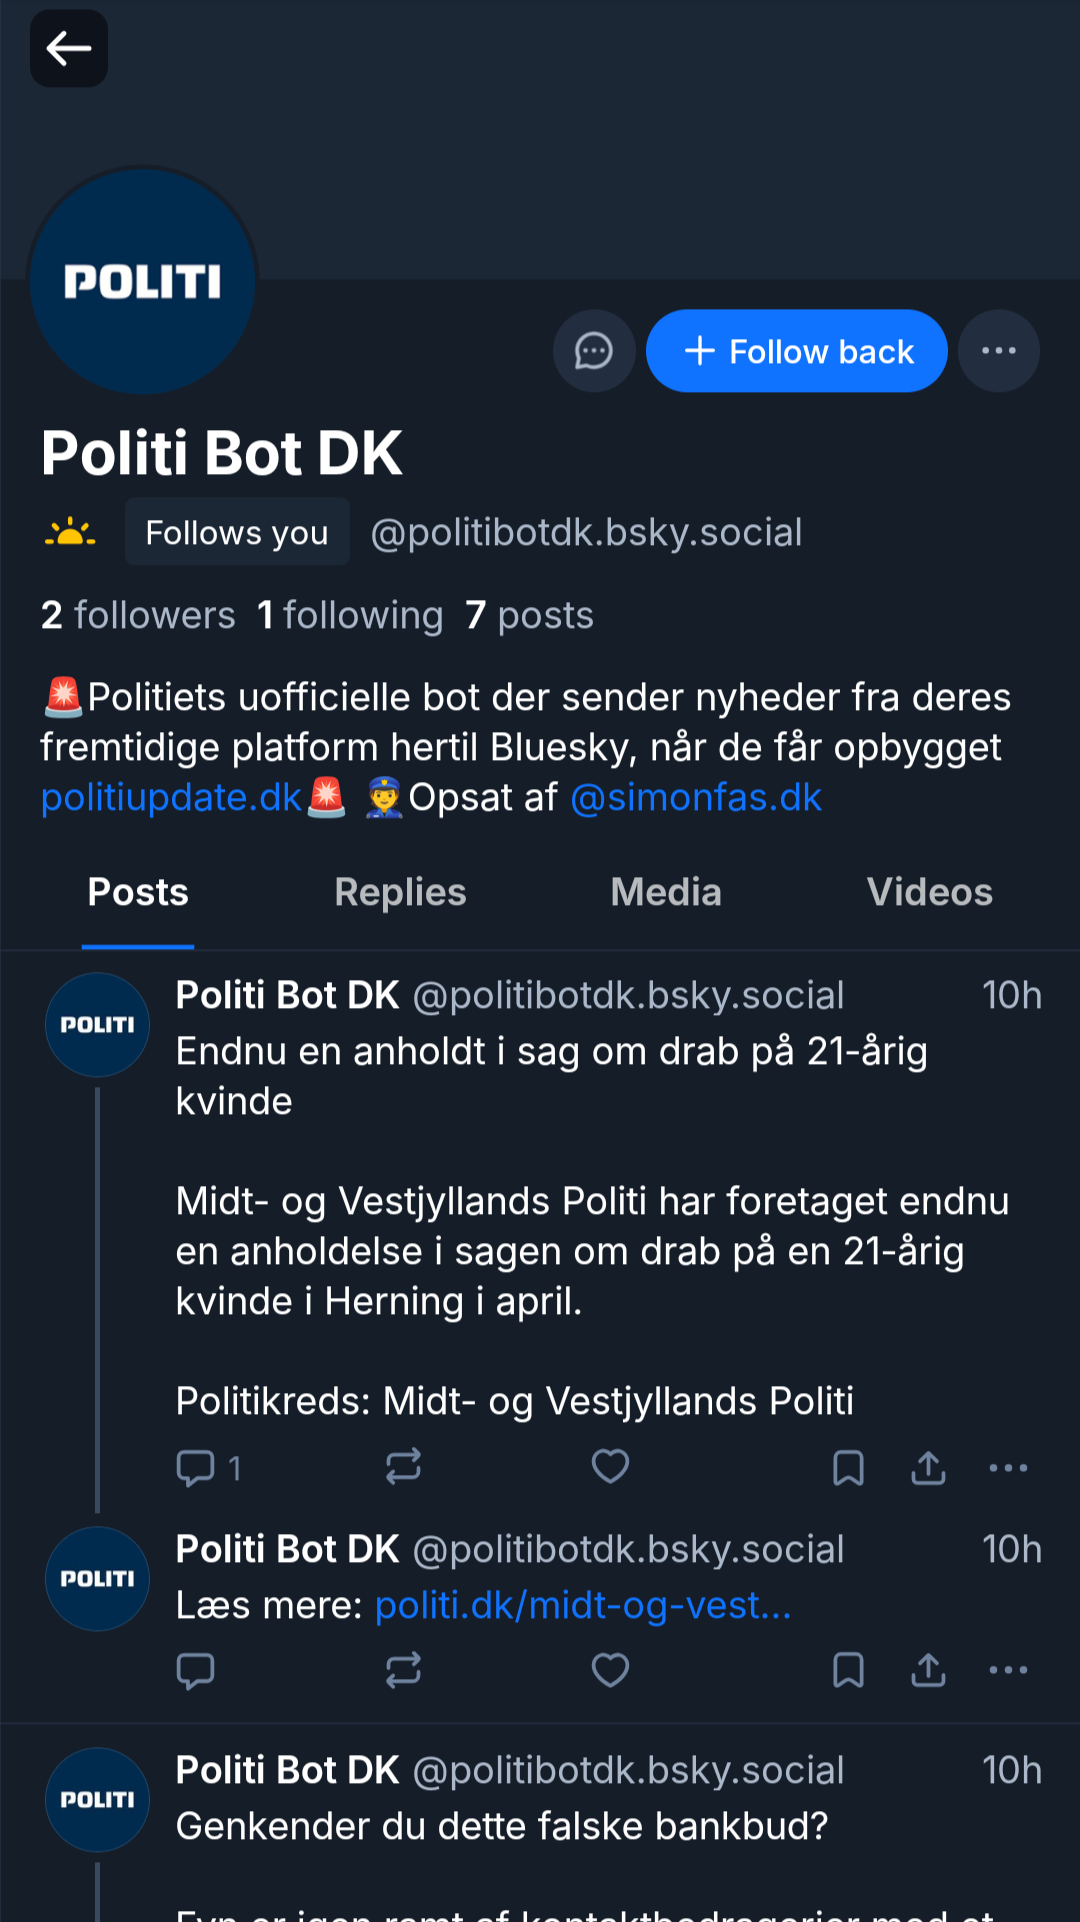Screen dimensions: 1080x1922
Task: Open profile more options menu
Action: click(998, 351)
